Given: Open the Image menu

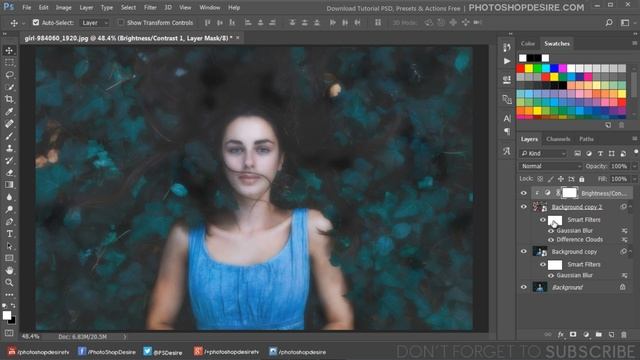Looking at the screenshot, I should [x=63, y=7].
